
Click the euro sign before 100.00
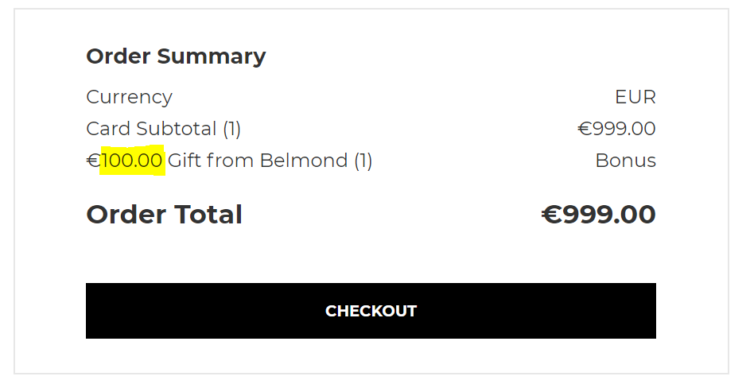click(x=93, y=160)
